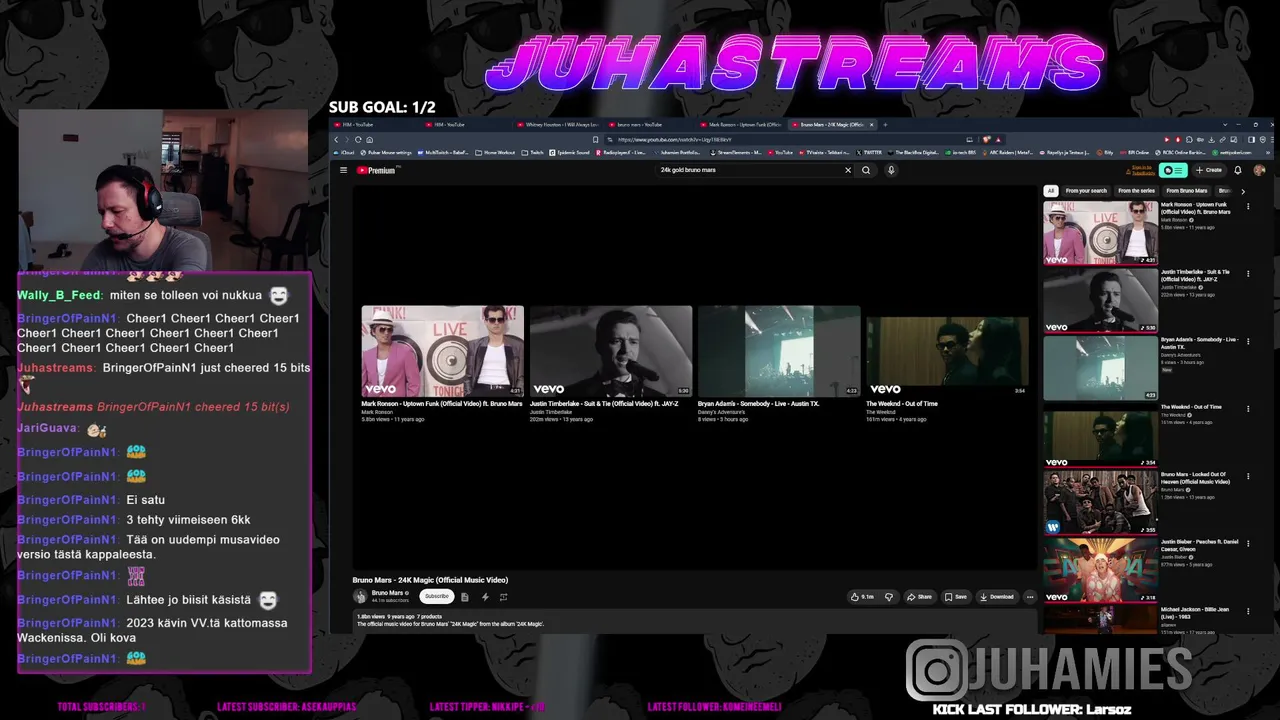
Task: Open the Uptown Funk title in sidebar
Action: point(1195,208)
